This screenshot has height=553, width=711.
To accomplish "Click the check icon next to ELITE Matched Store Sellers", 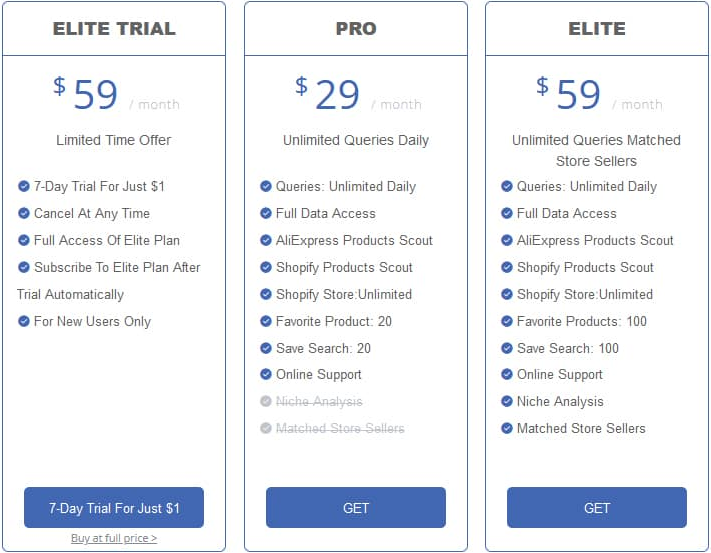I will click(x=506, y=428).
